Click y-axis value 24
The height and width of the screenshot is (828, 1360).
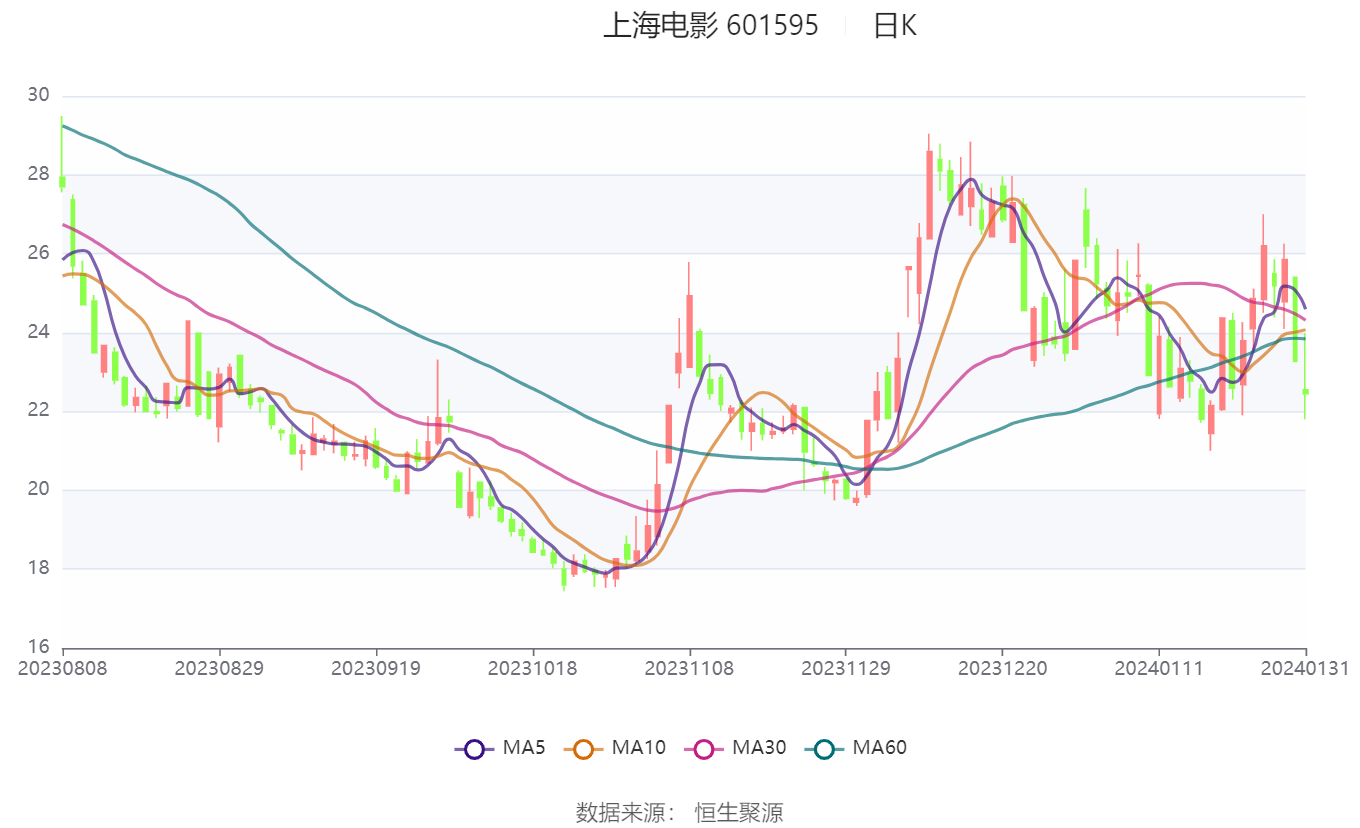(38, 333)
